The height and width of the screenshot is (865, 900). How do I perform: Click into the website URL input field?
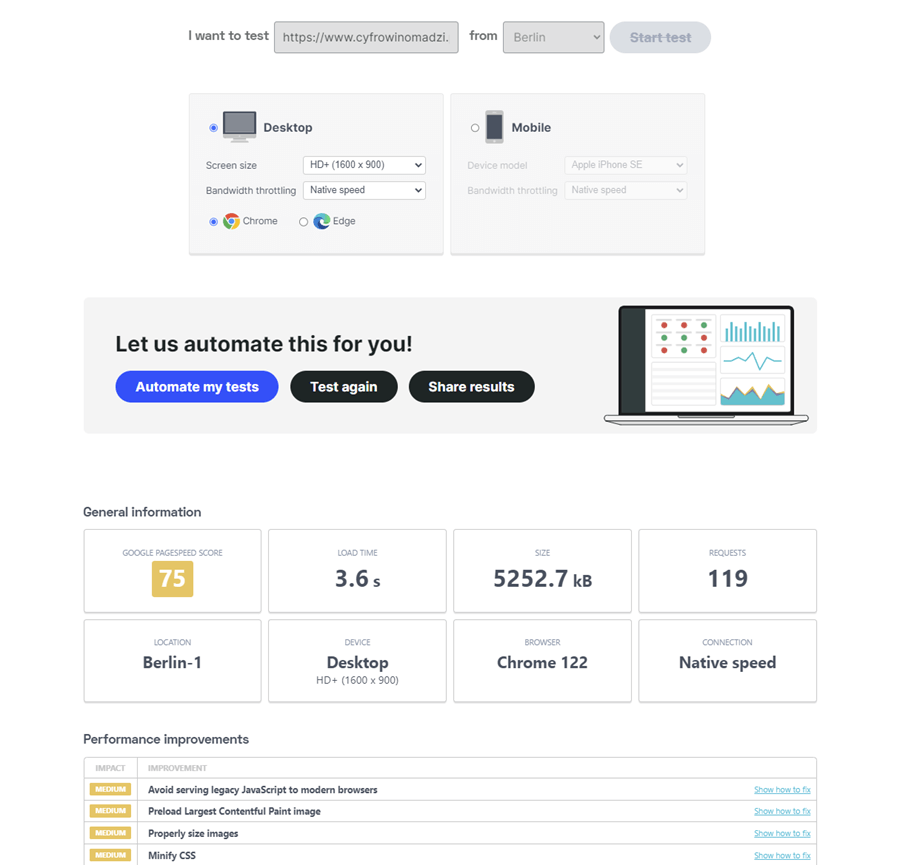tap(366, 37)
